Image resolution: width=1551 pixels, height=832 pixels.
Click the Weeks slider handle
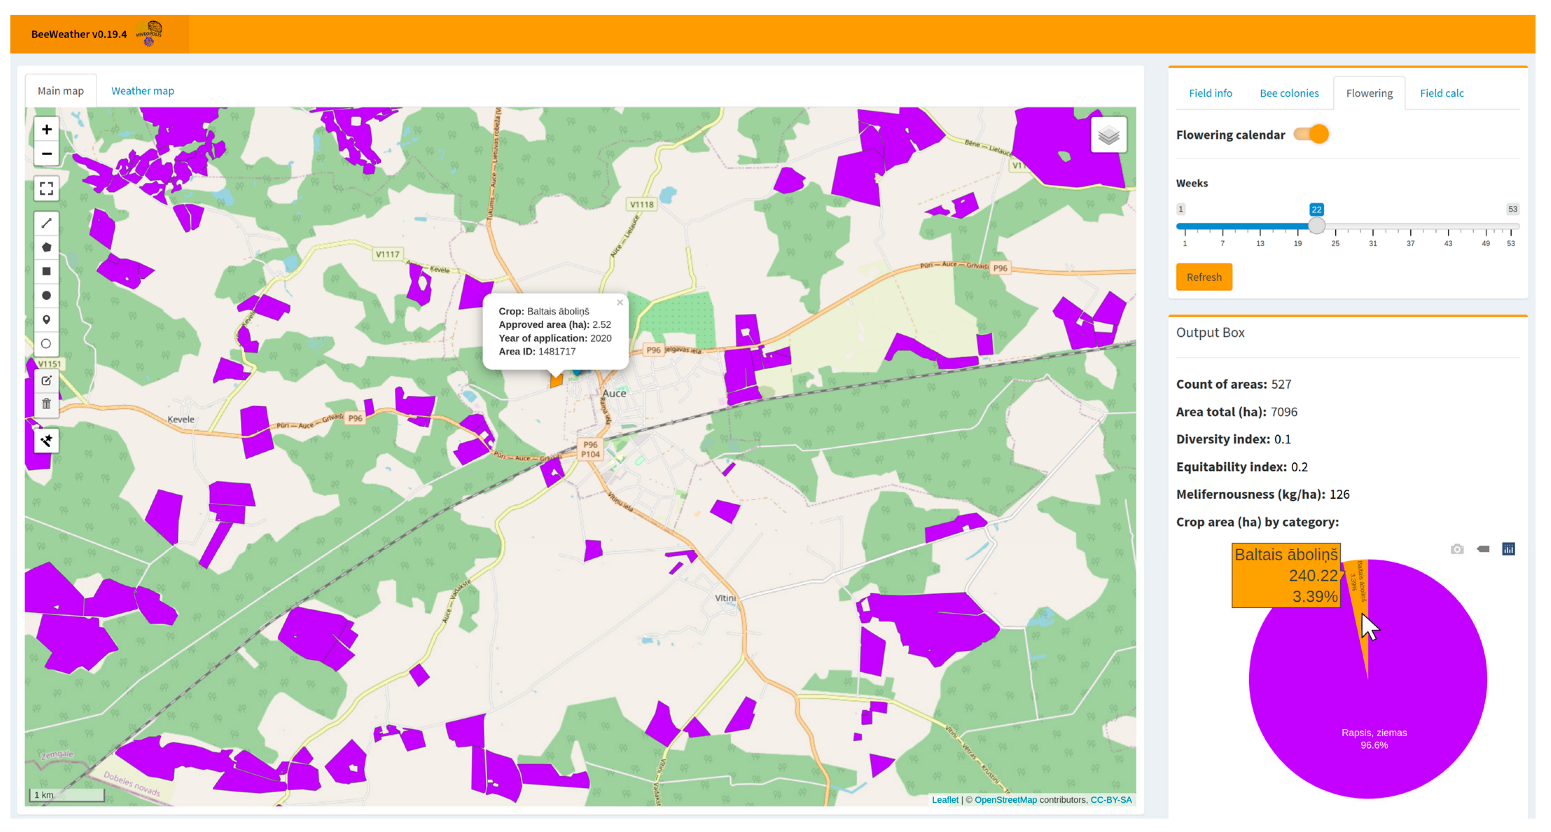[1317, 226]
